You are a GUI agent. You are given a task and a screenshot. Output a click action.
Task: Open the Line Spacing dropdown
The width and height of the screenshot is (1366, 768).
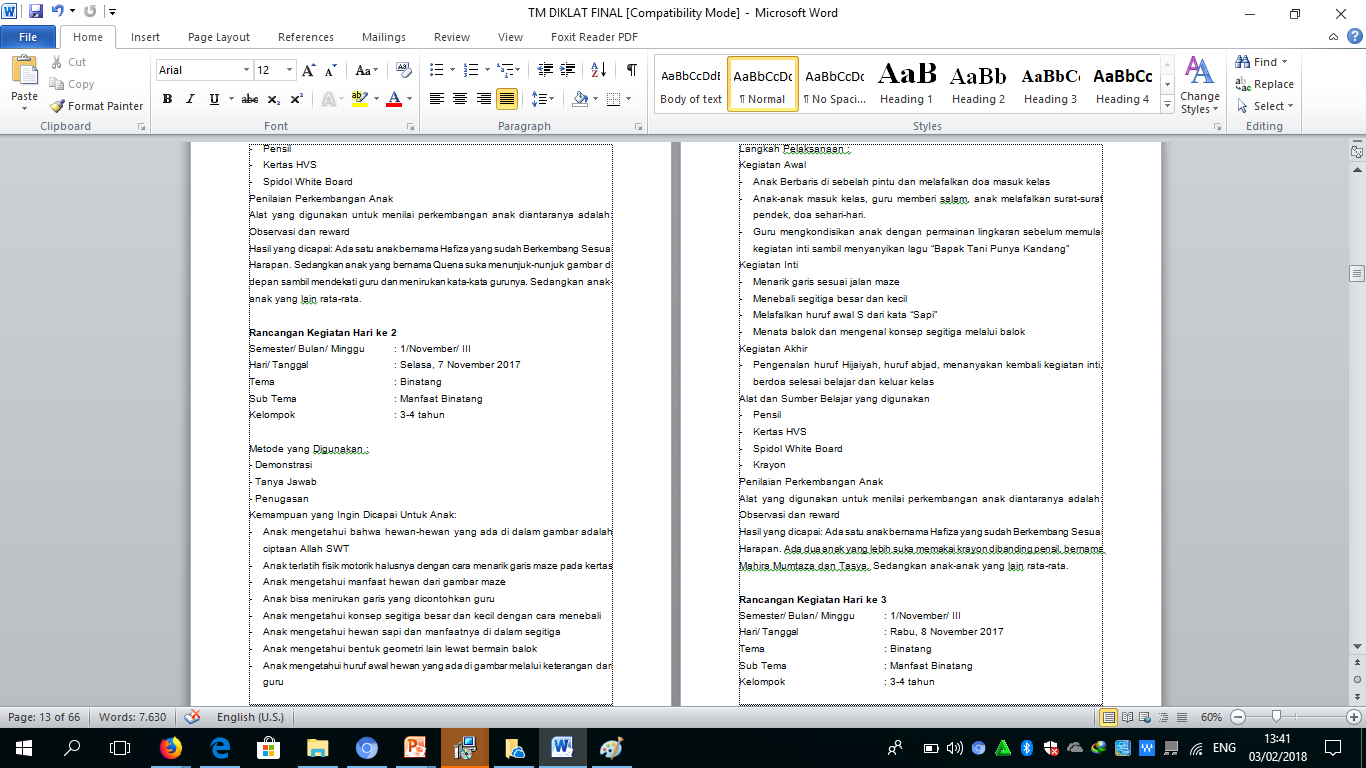(543, 99)
